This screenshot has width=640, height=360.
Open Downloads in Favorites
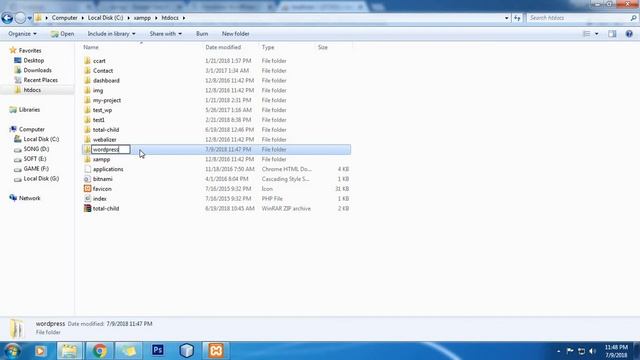coord(37,70)
